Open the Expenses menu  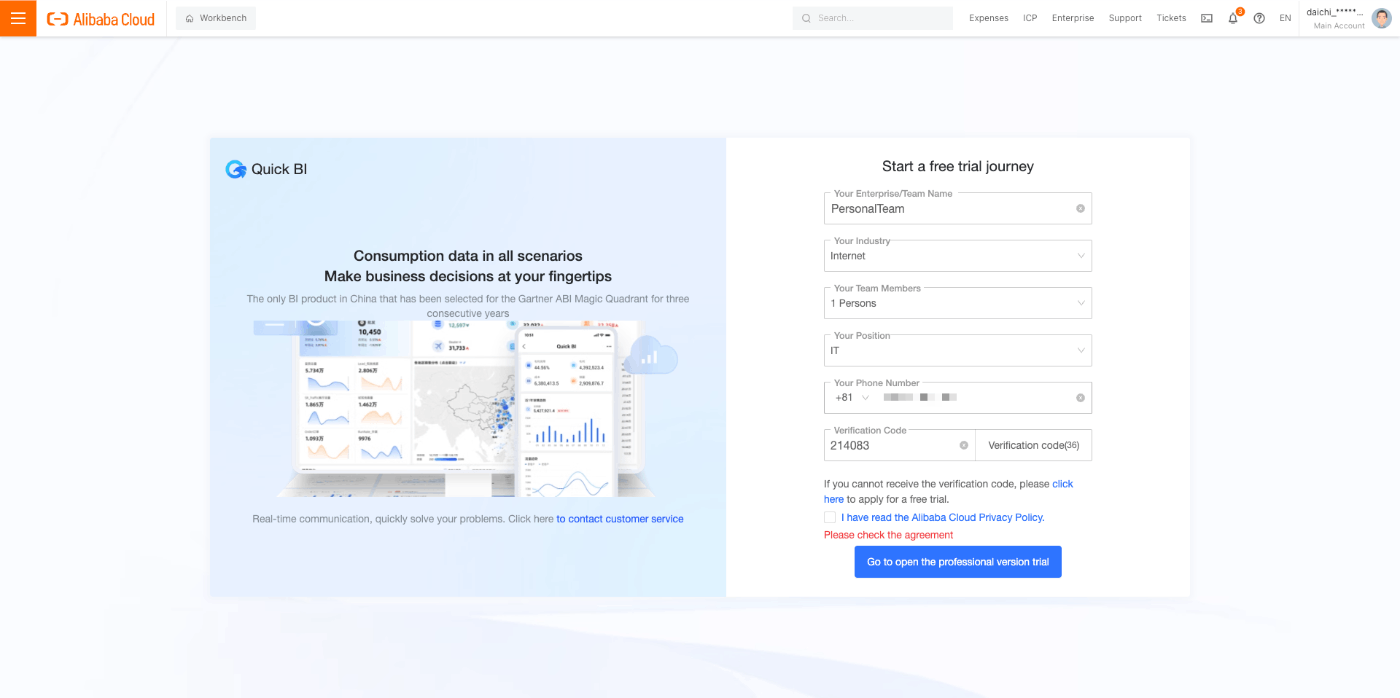coord(989,18)
